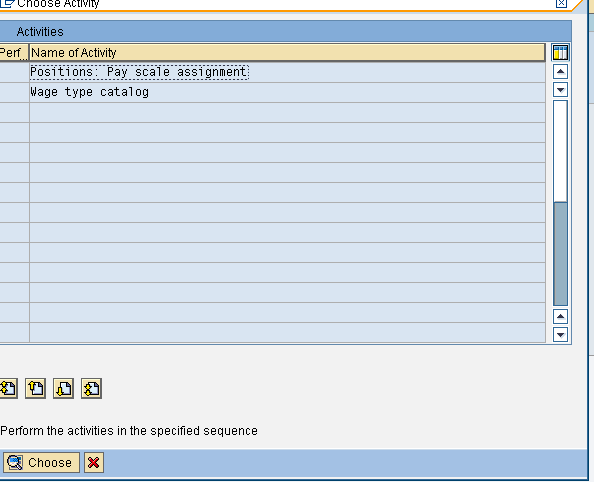Click the bottom scroll up arrow
The height and width of the screenshot is (482, 594).
[x=560, y=316]
